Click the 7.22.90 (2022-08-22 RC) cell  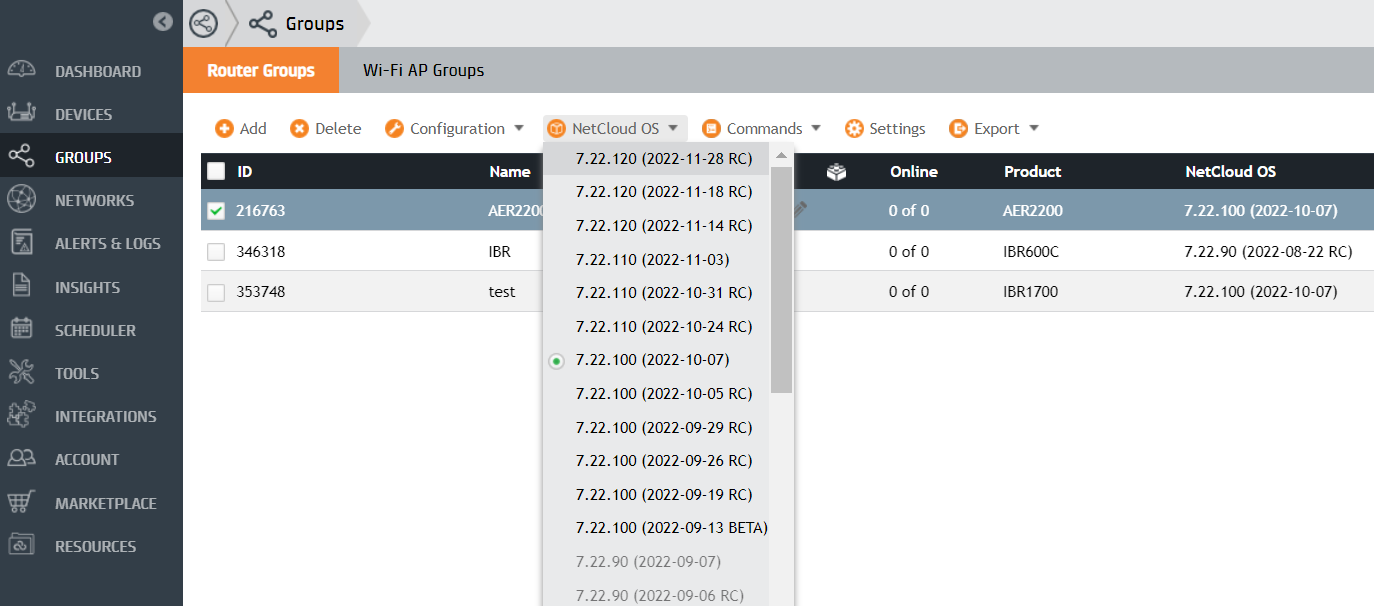pos(1268,252)
